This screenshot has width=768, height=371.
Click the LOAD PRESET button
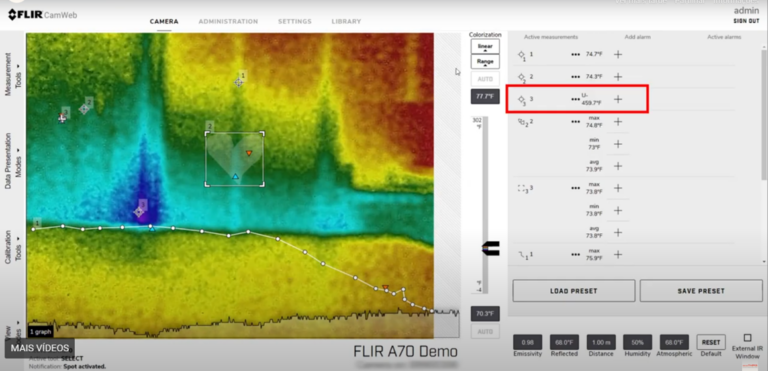[x=574, y=291]
